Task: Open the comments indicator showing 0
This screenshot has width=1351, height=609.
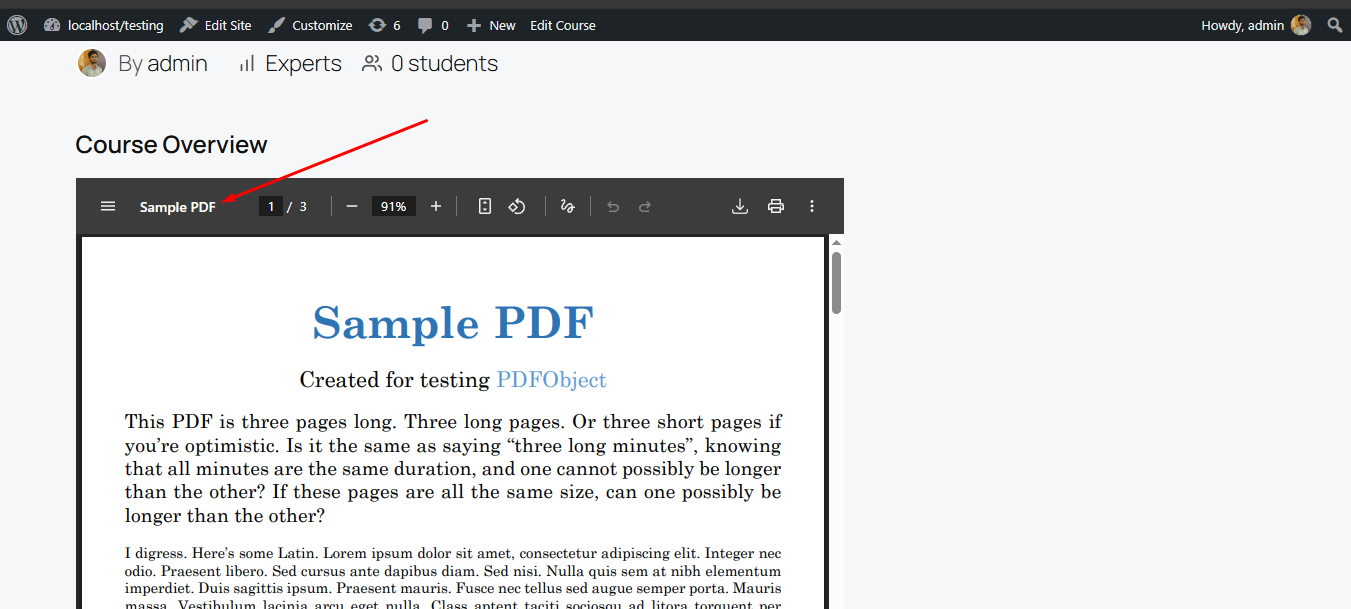Action: (433, 25)
